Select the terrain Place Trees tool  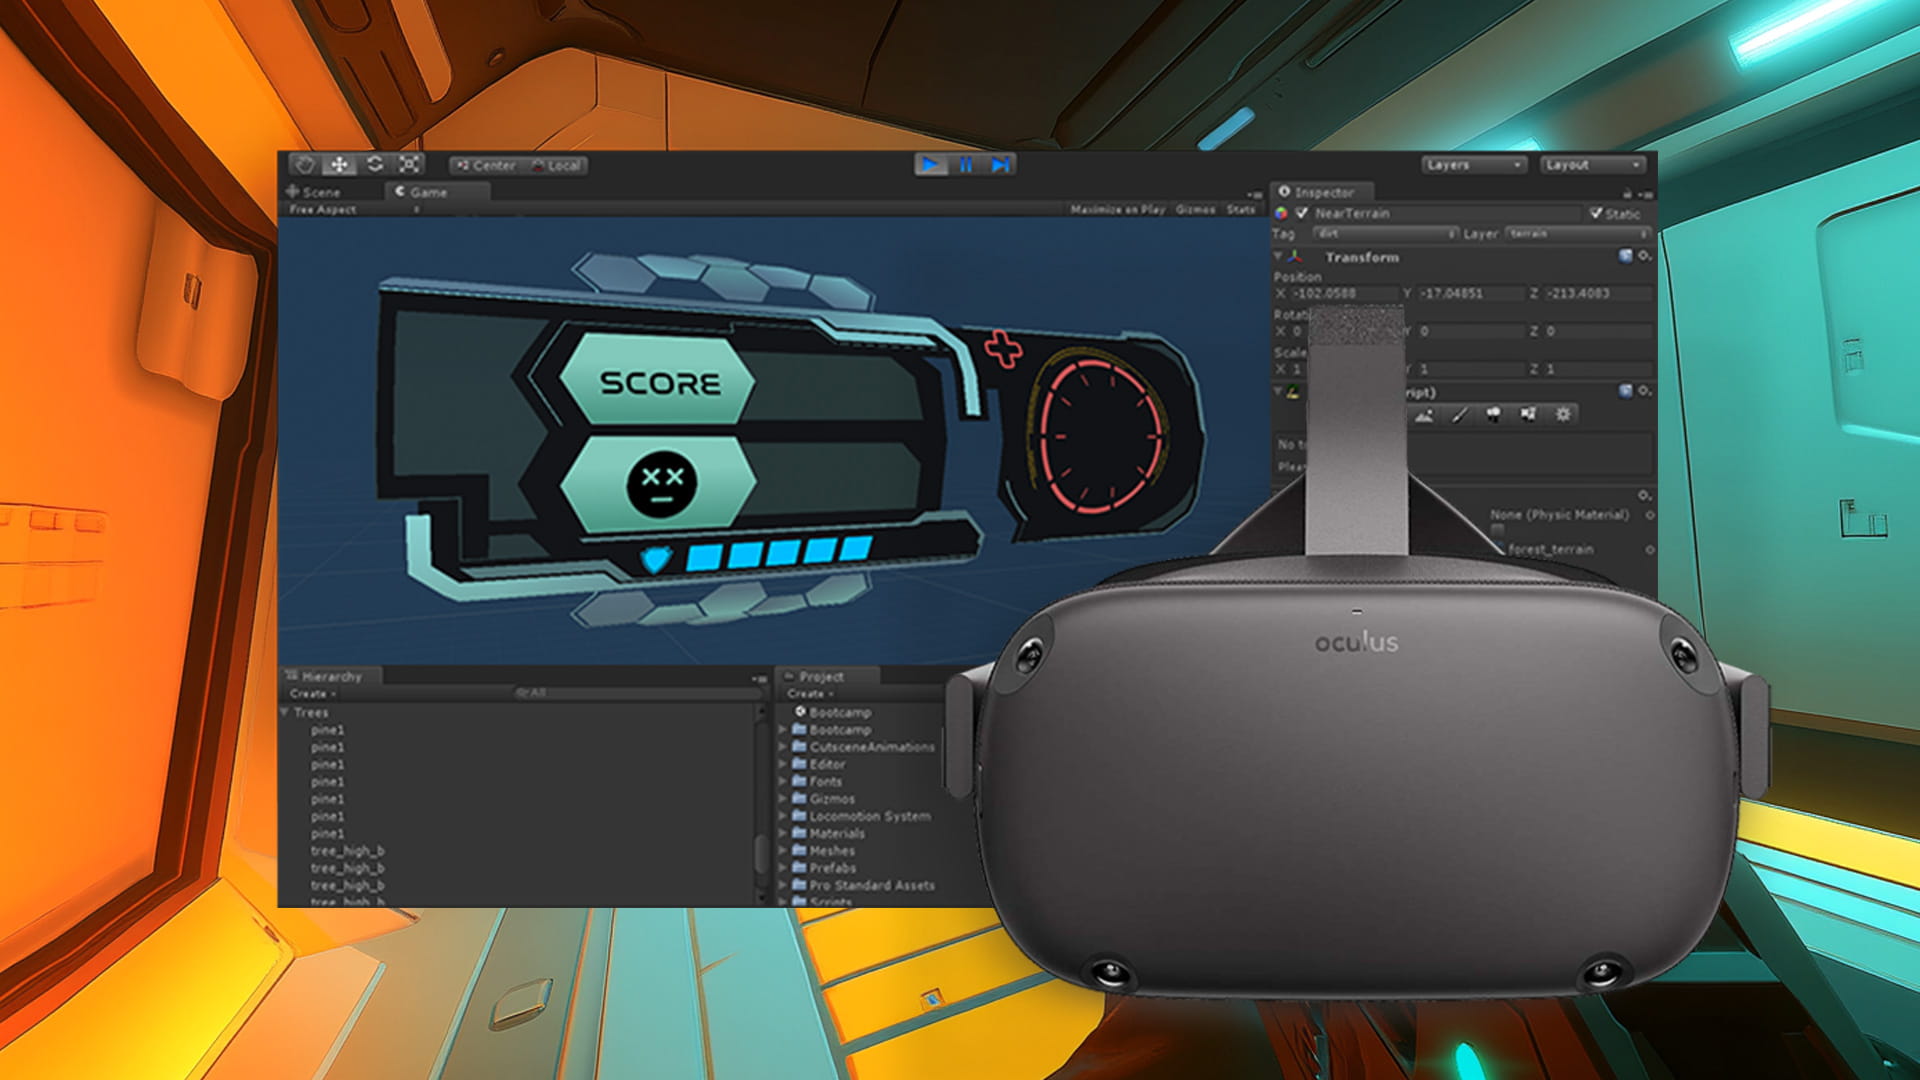pos(1494,414)
